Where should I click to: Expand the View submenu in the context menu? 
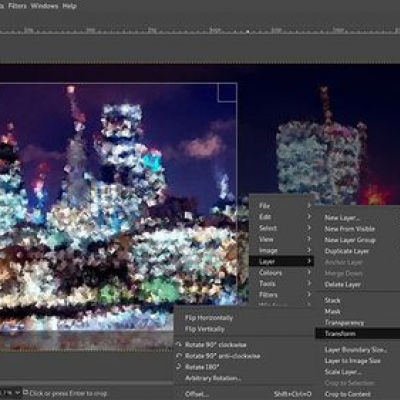tap(282, 239)
